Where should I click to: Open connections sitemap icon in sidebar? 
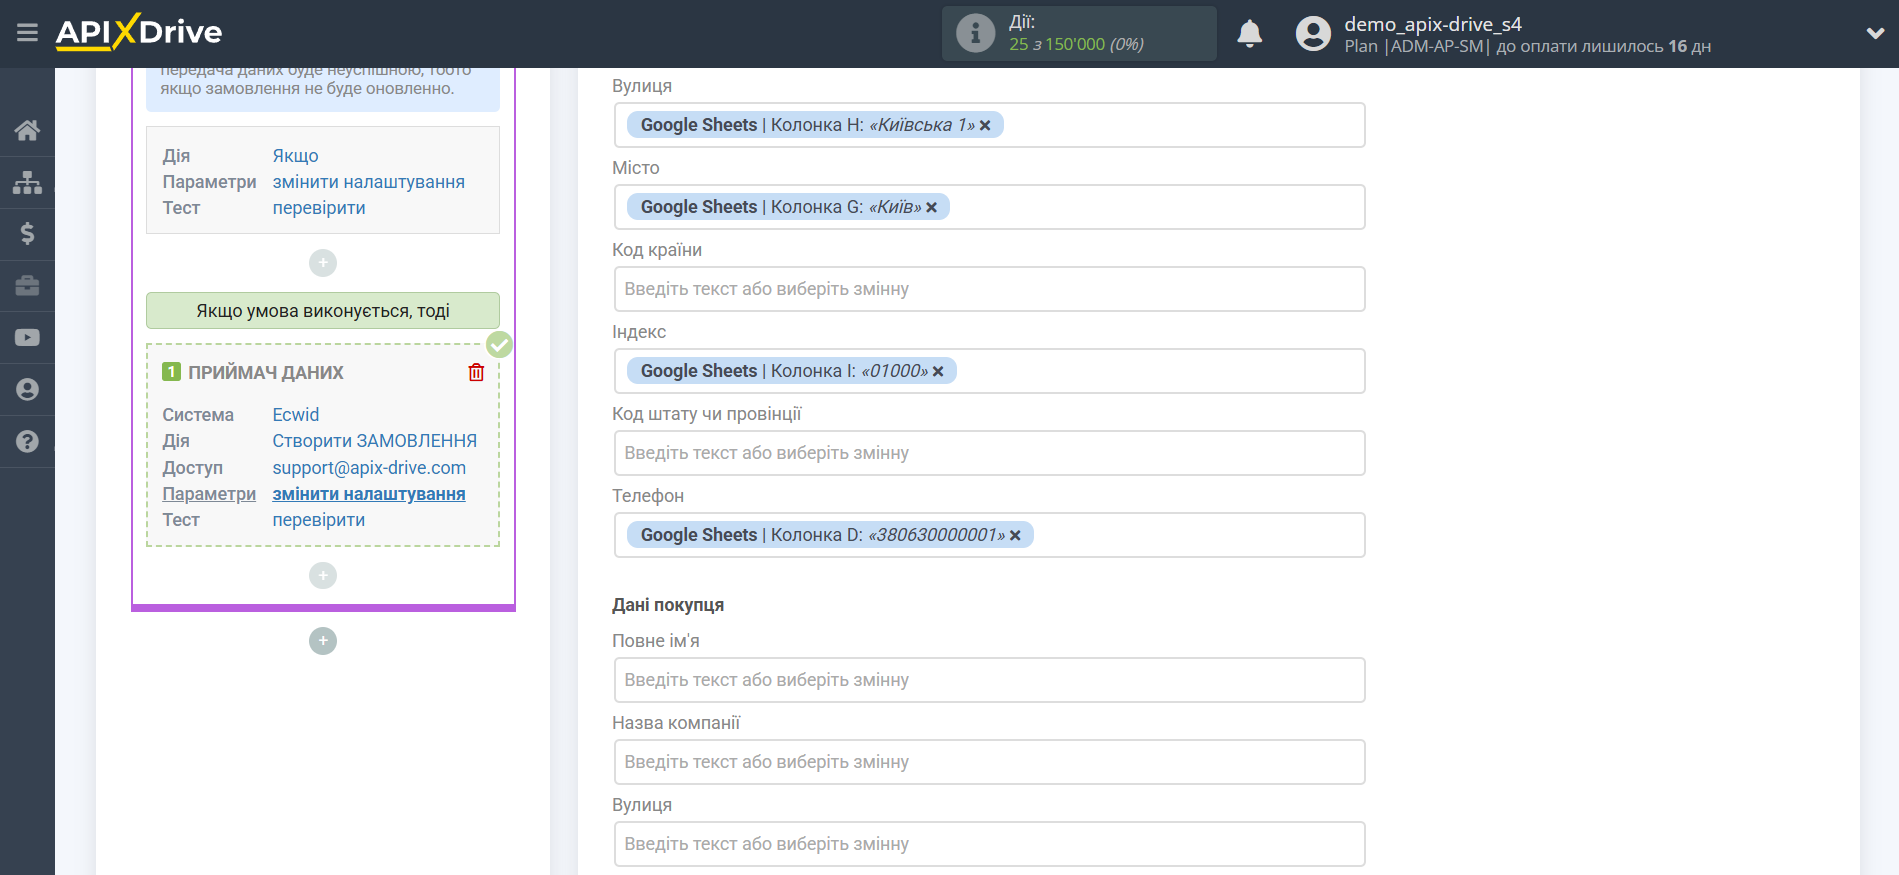tap(27, 182)
